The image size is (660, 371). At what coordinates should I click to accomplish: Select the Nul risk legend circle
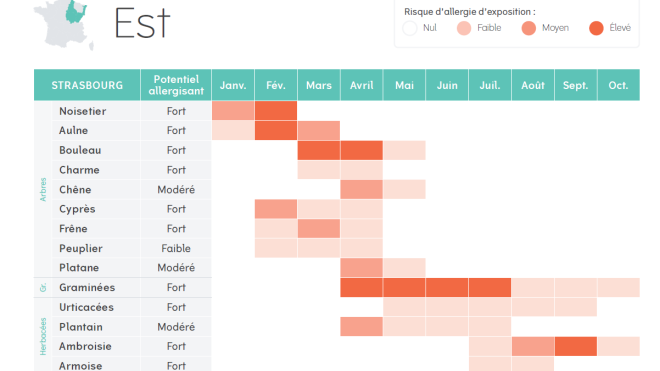click(x=410, y=28)
